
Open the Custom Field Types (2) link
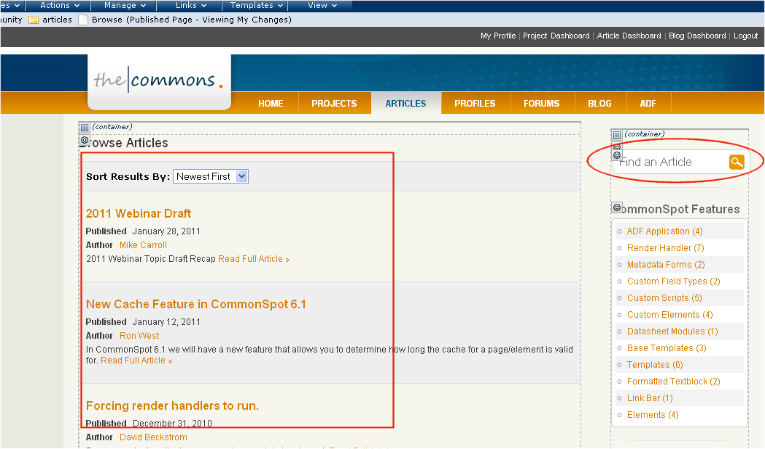(x=673, y=282)
